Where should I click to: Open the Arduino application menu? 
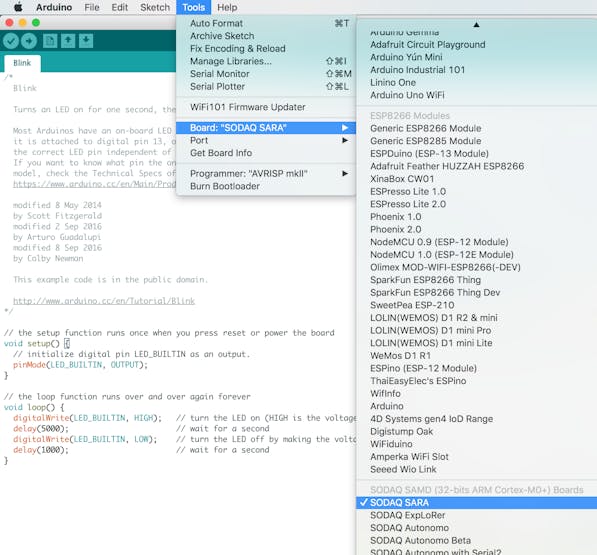pyautogui.click(x=54, y=7)
